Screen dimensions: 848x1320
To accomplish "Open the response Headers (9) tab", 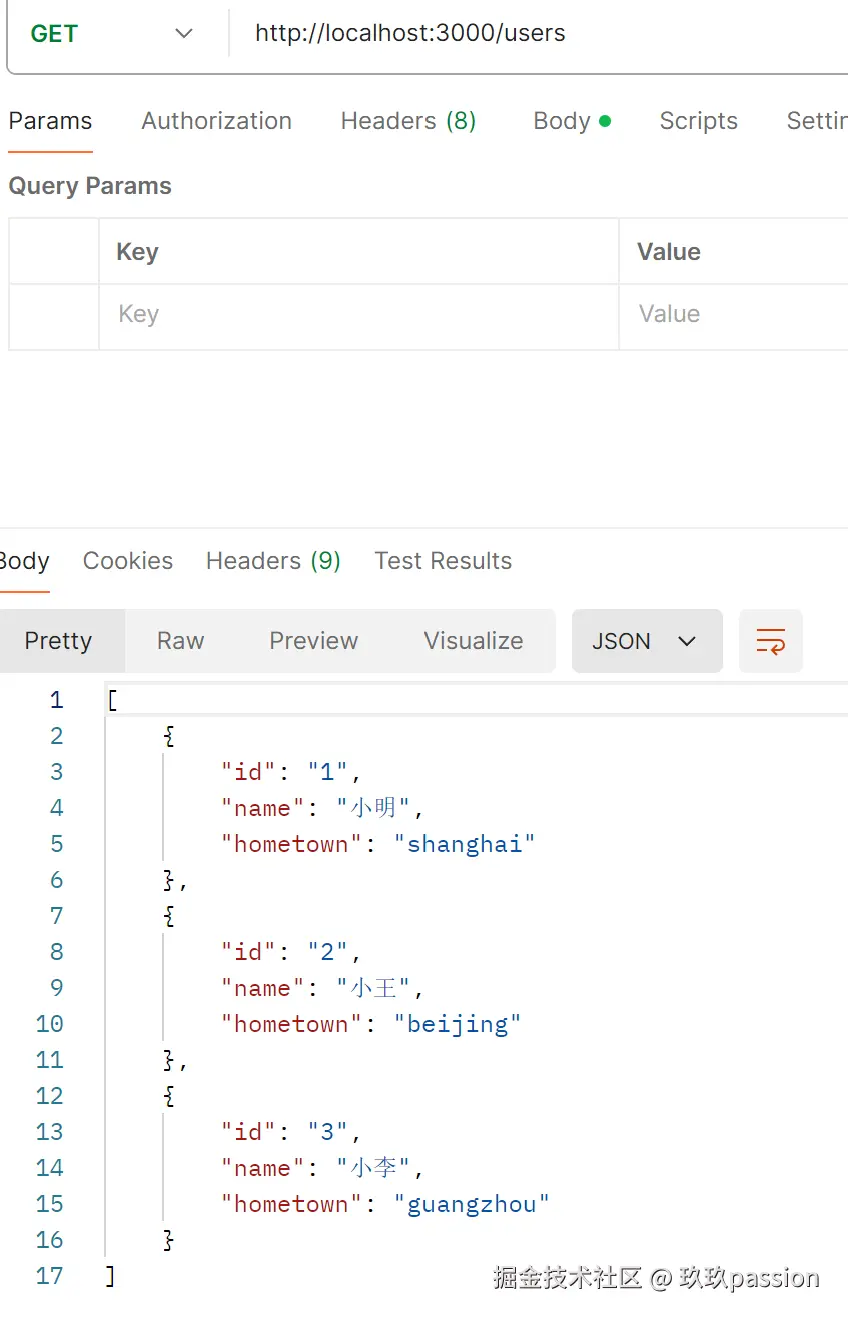I will [x=273, y=561].
